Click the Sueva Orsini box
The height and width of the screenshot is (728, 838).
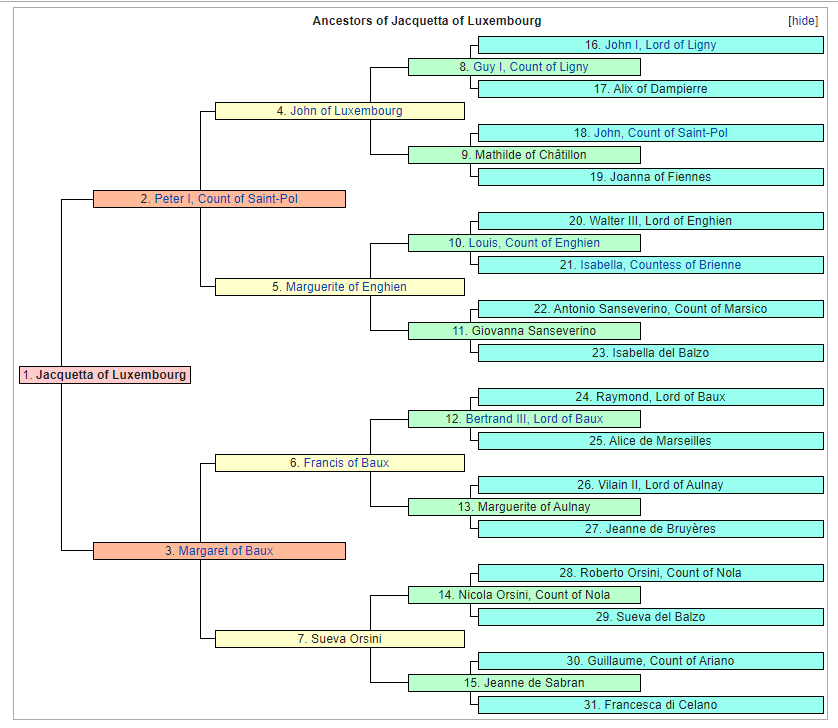340,639
